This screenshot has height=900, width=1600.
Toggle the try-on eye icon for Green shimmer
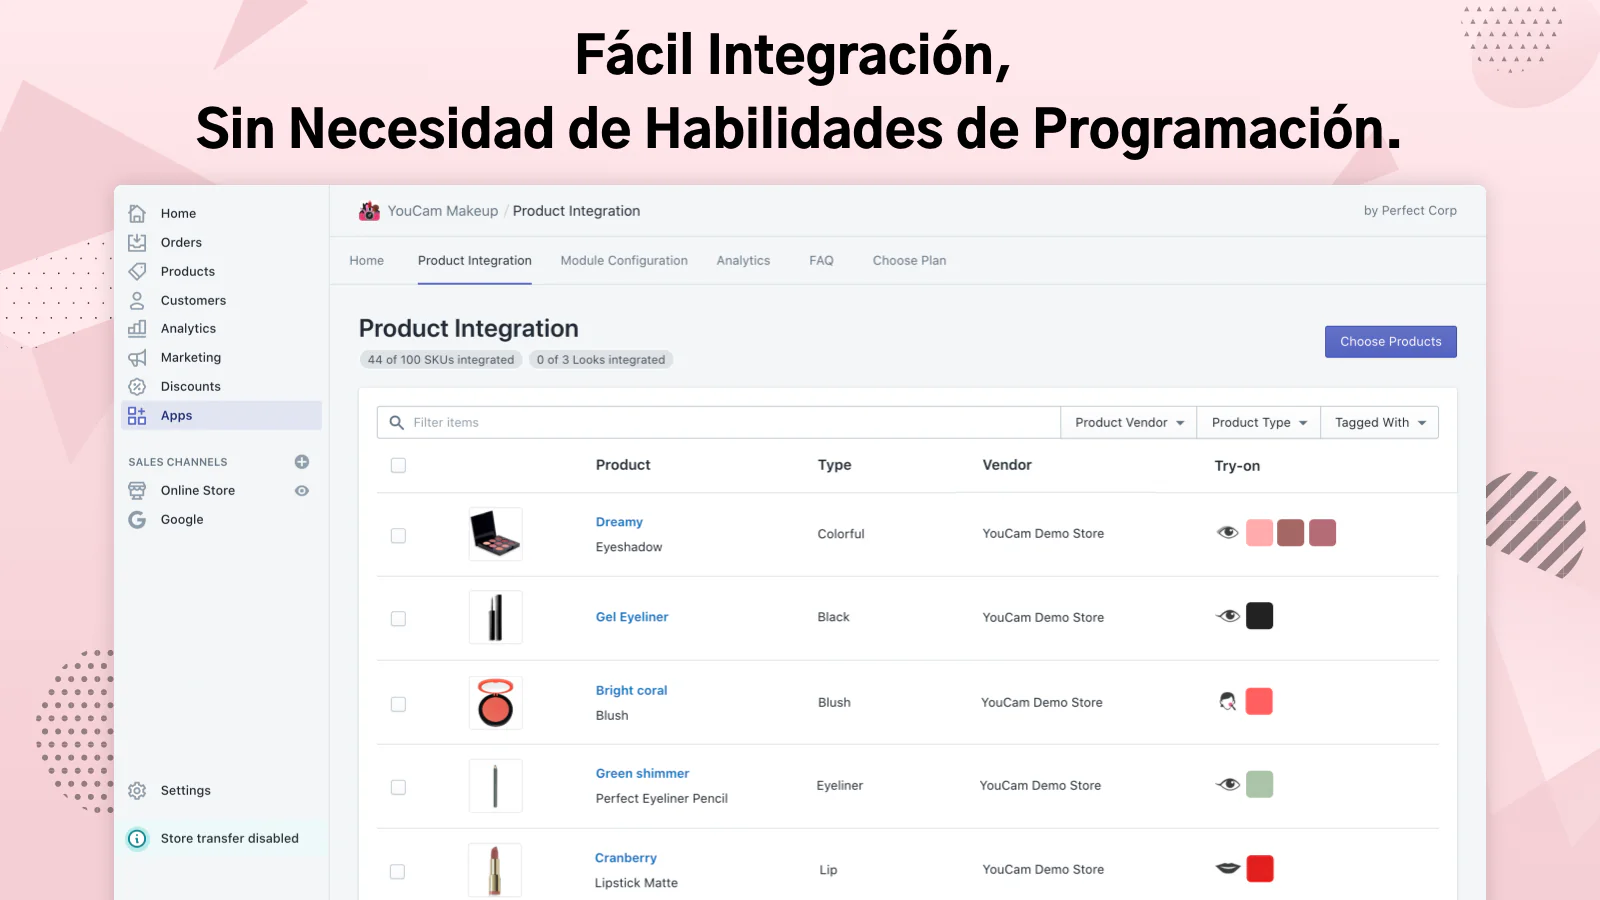tap(1228, 784)
